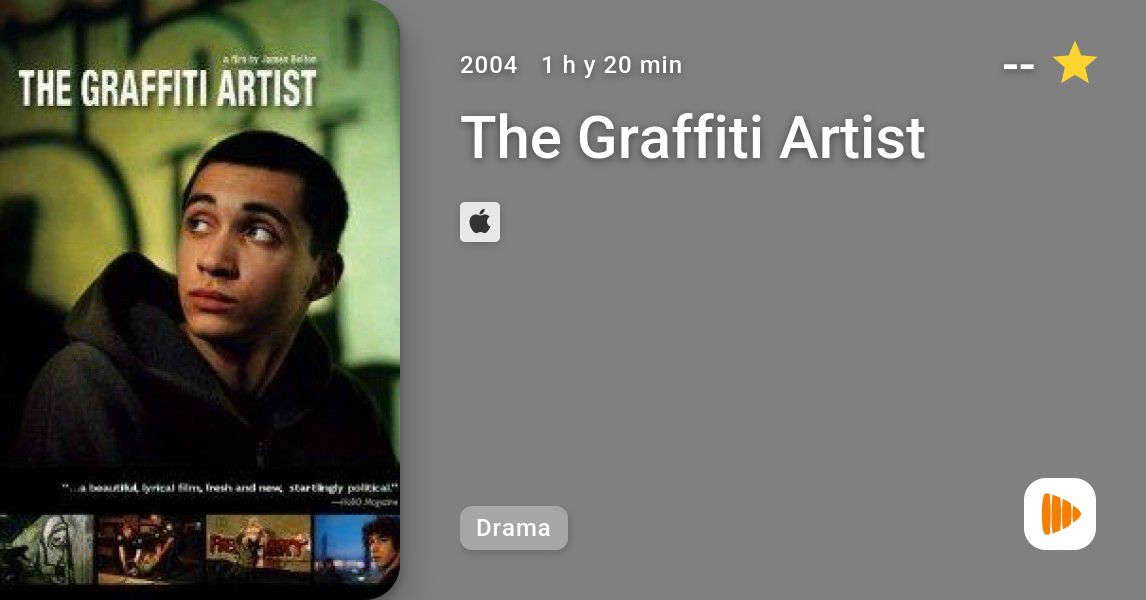Click the word Graffiti in main title
Screen dimensions: 1146x600
(670, 137)
